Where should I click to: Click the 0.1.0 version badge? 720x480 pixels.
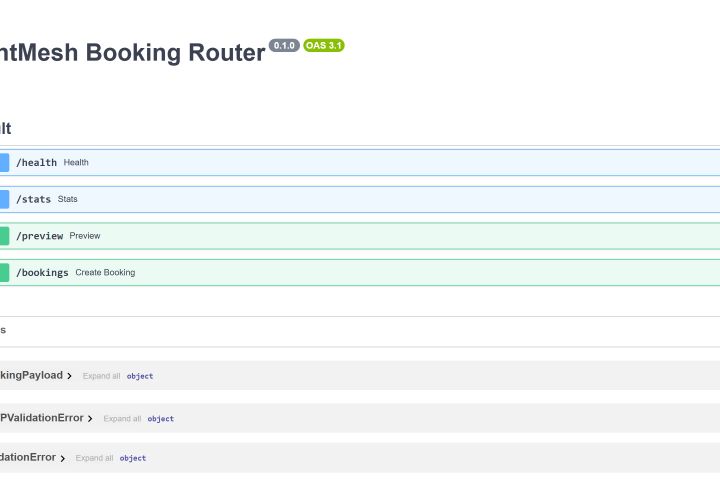(x=284, y=46)
